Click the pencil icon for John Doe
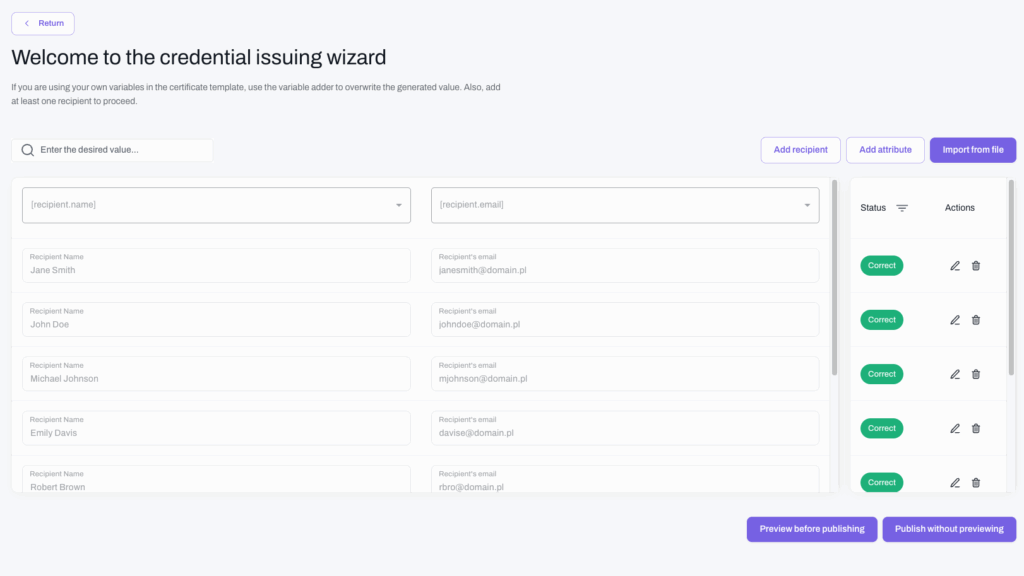The height and width of the screenshot is (576, 1024). [955, 320]
